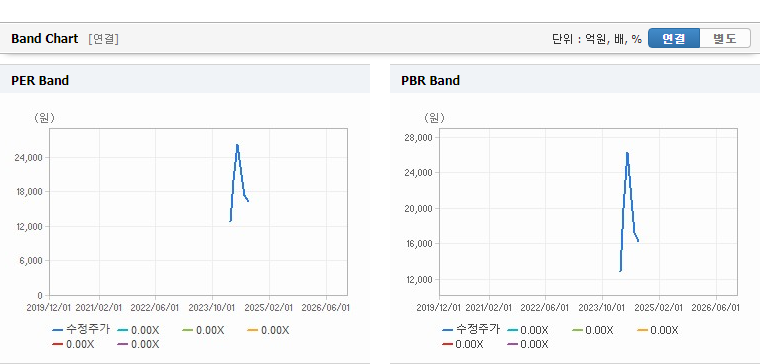Click 2025/02/01 date on PBR Band axis
Screen dimensions: 760x364
click(x=660, y=308)
